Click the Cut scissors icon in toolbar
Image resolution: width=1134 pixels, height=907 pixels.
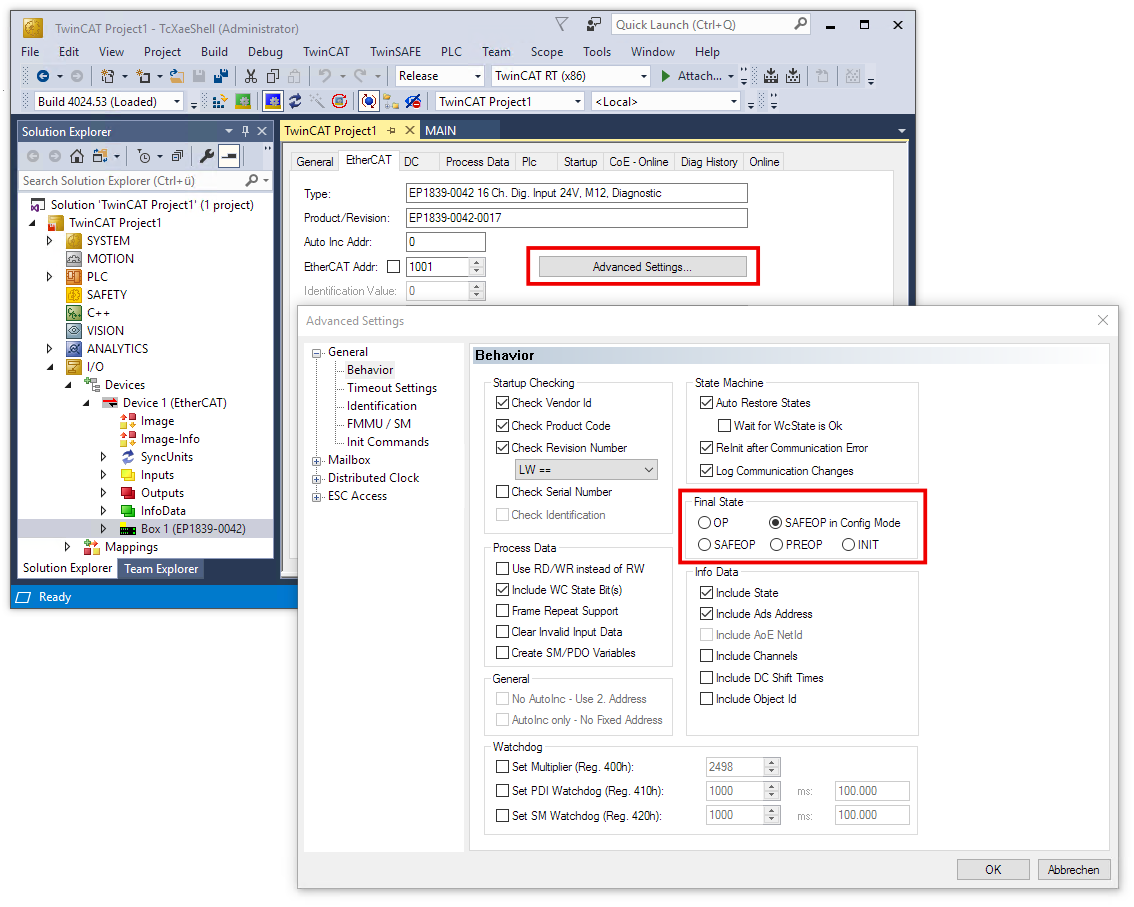250,76
